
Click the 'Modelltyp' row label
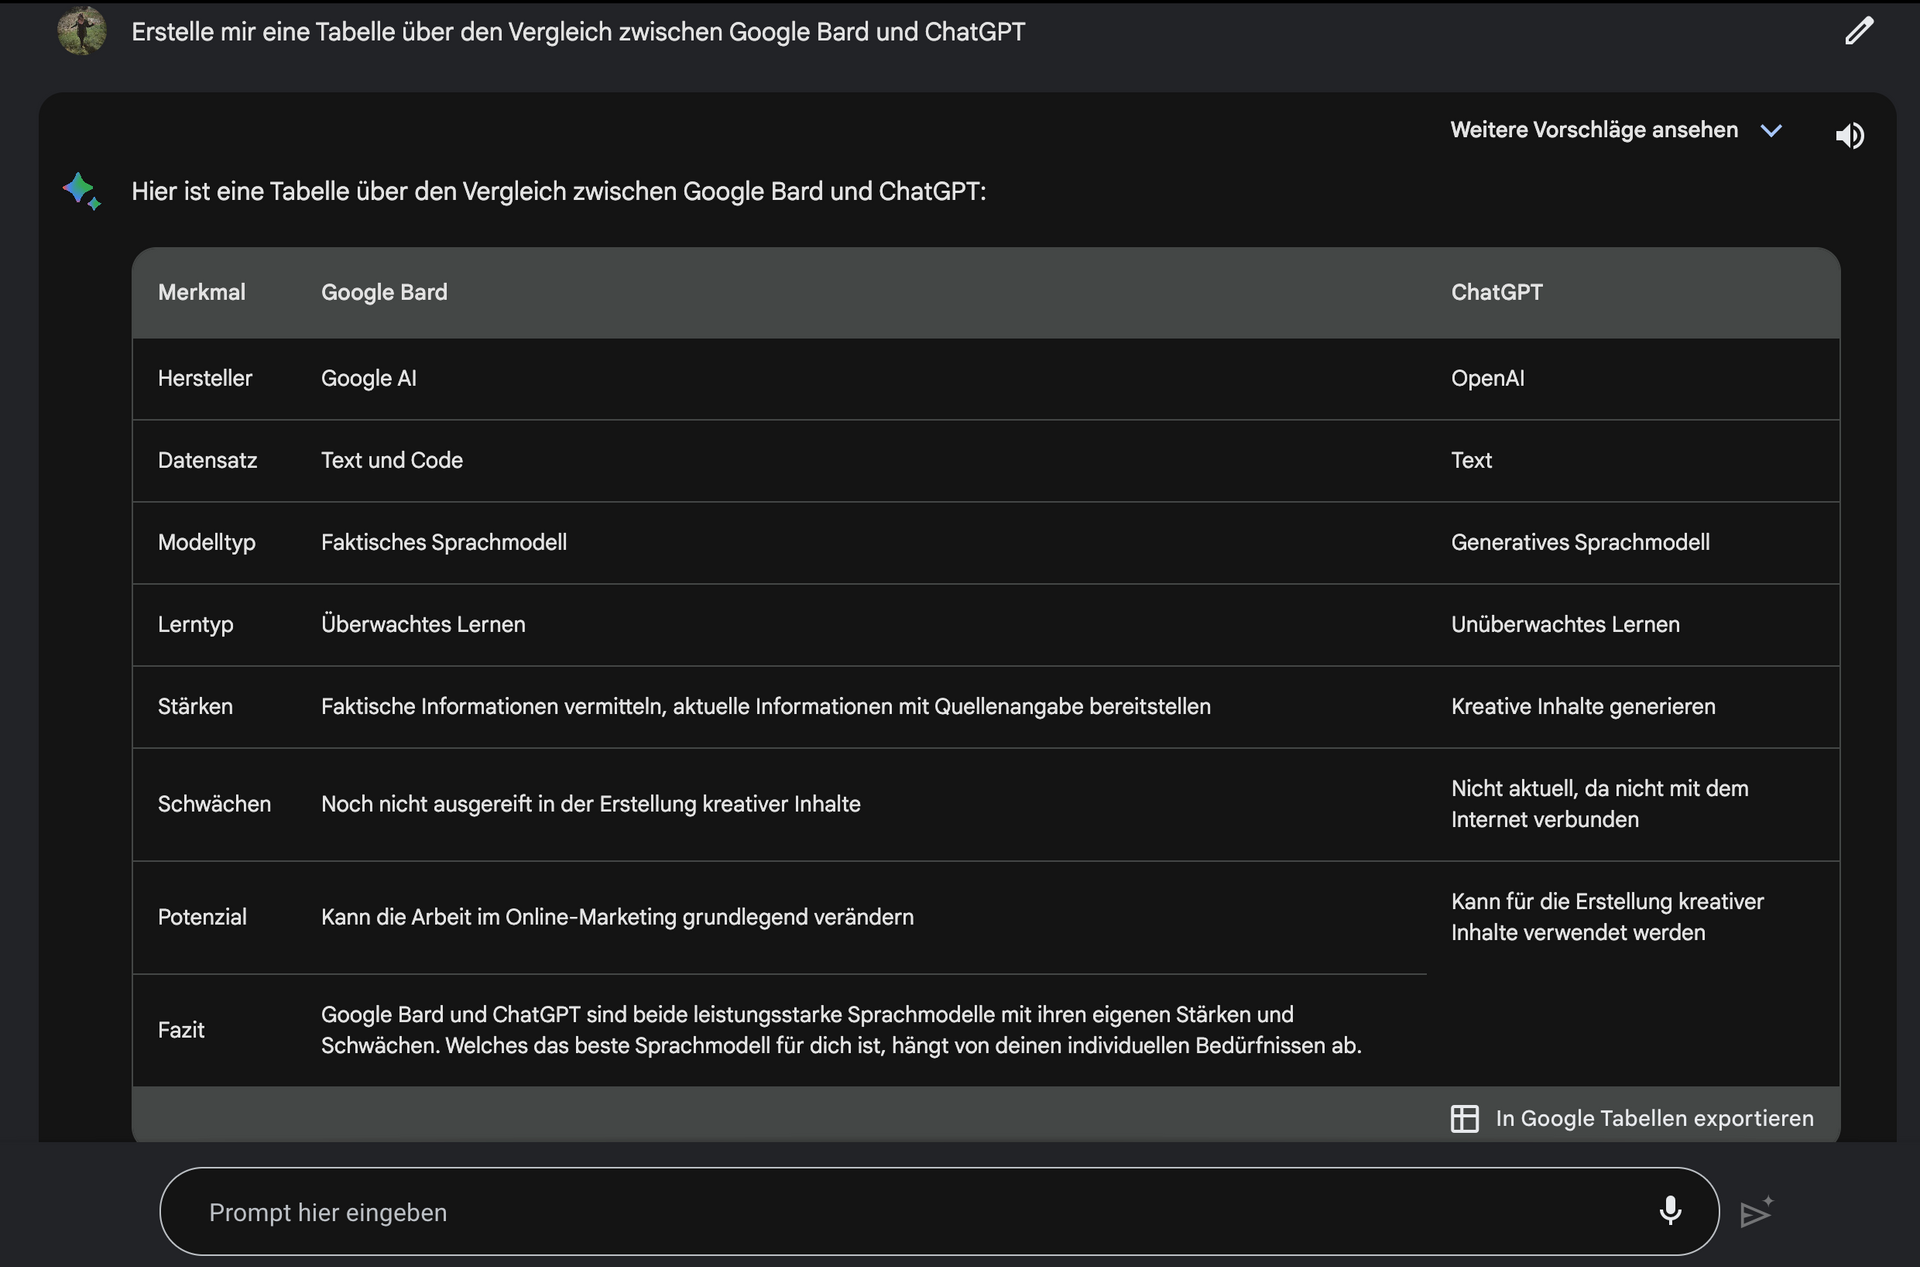[x=206, y=542]
